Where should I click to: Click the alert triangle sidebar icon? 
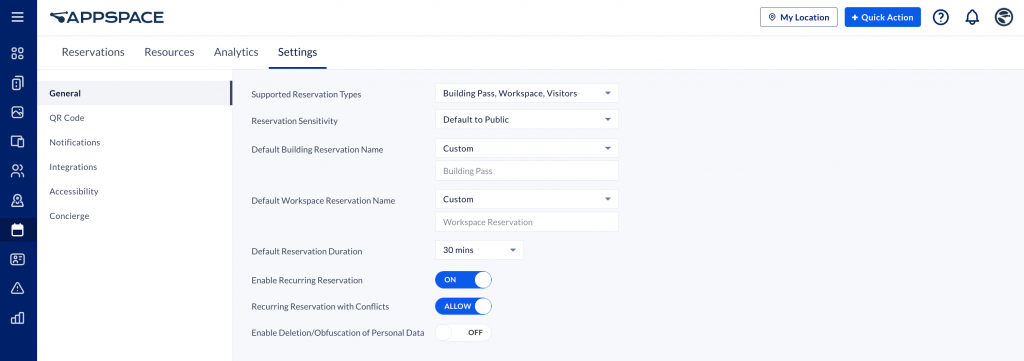(18, 289)
